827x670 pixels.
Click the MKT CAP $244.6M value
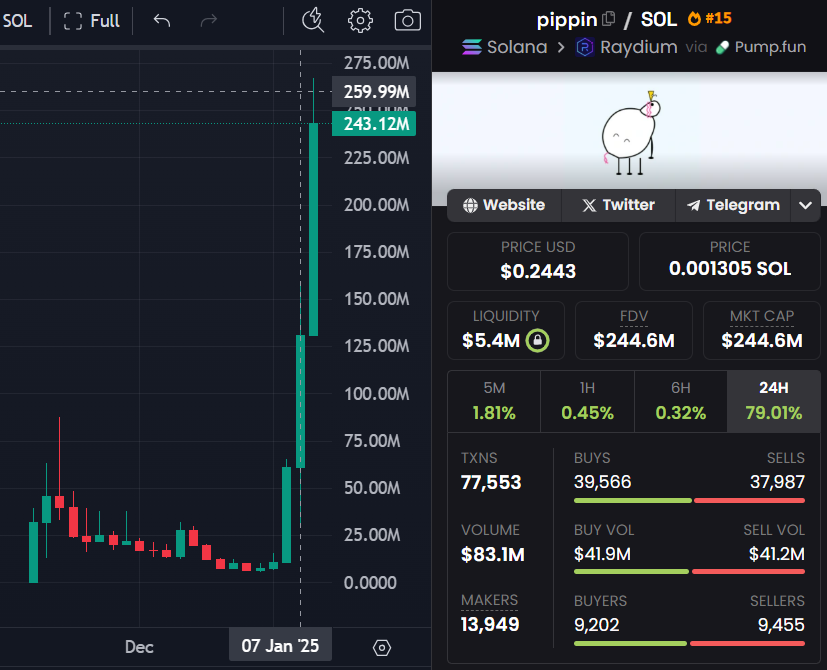(762, 341)
